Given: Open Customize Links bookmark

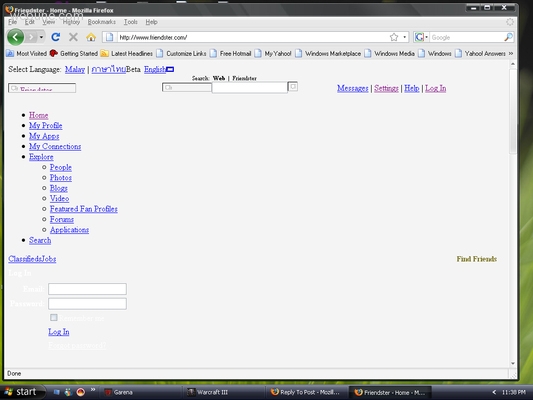Looking at the screenshot, I should pos(182,53).
